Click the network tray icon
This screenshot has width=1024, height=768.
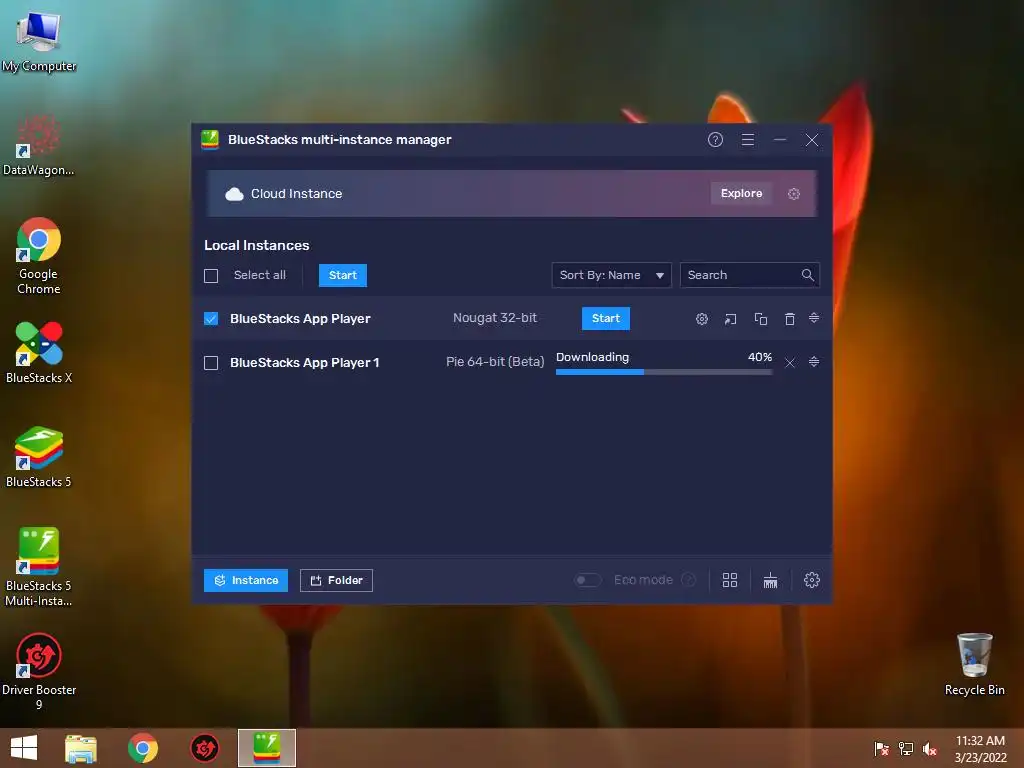[x=906, y=749]
